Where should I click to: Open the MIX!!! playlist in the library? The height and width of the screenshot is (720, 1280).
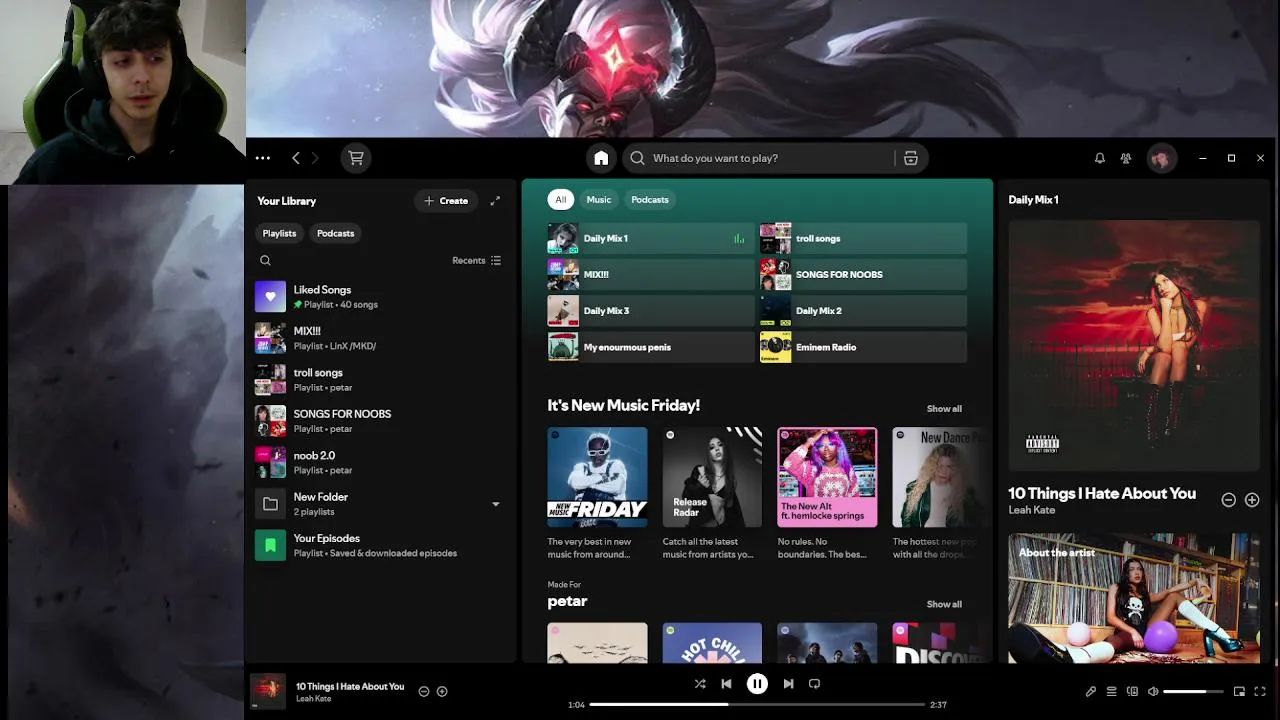pos(380,338)
